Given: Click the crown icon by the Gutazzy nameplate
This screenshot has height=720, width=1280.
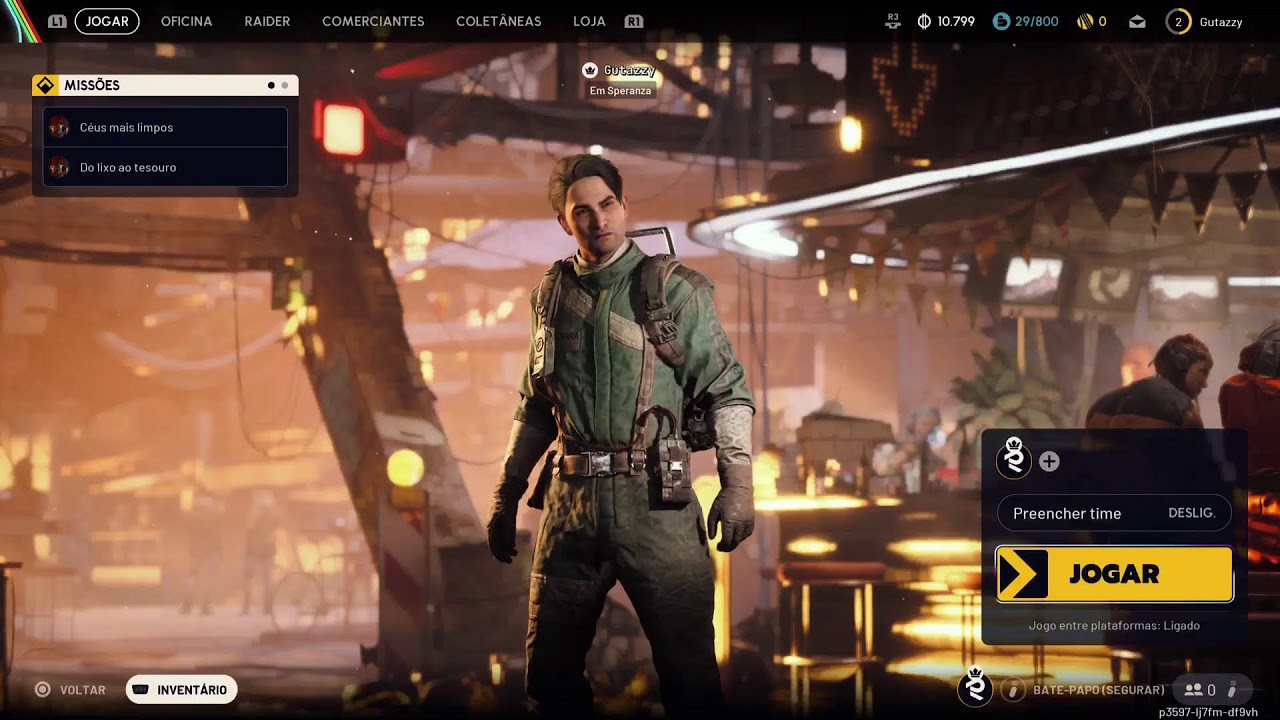Looking at the screenshot, I should 590,70.
